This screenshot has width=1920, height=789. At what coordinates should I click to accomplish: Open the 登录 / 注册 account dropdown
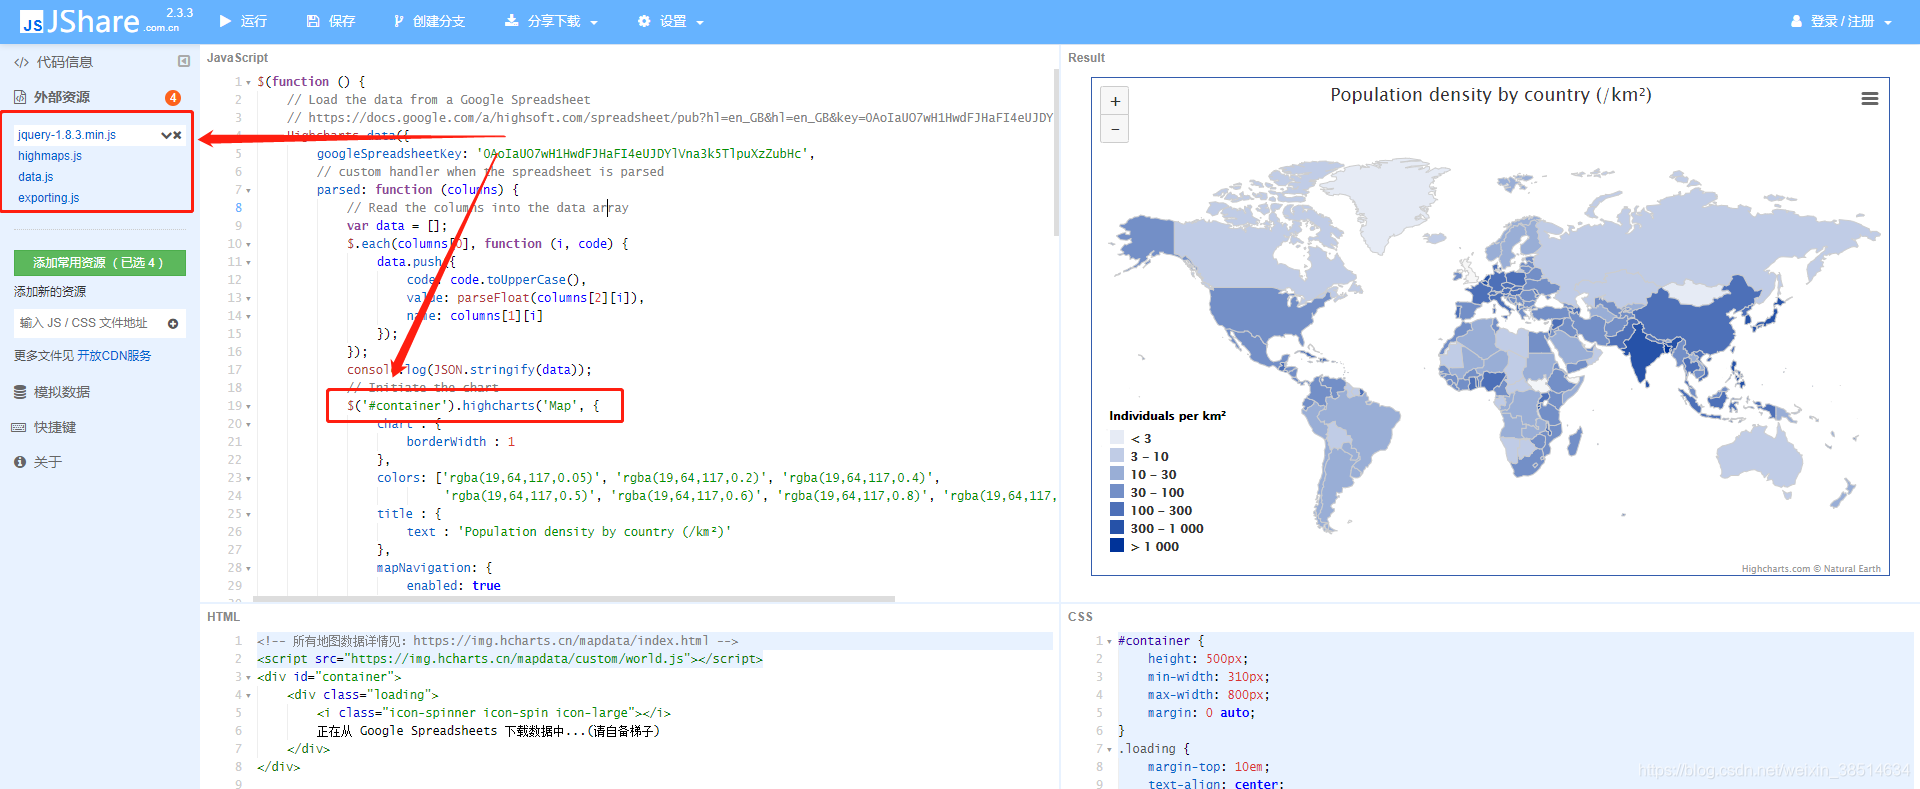click(x=1841, y=21)
